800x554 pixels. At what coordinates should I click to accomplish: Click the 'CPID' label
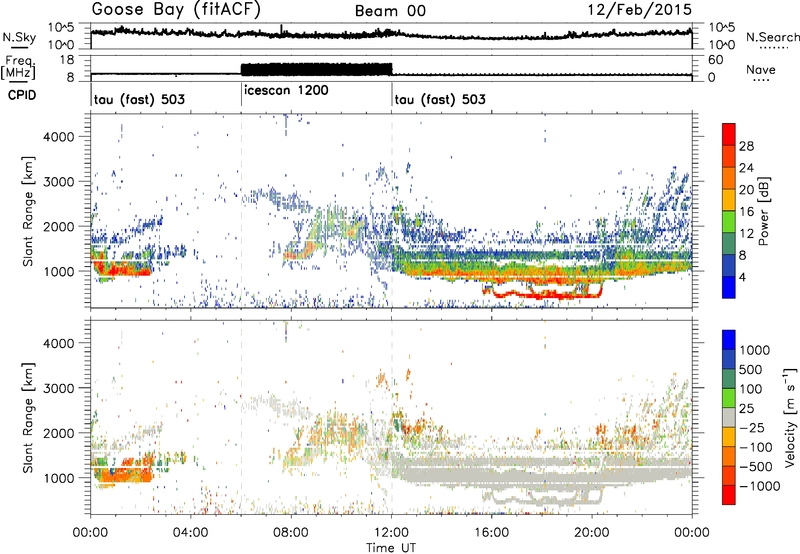[22, 95]
